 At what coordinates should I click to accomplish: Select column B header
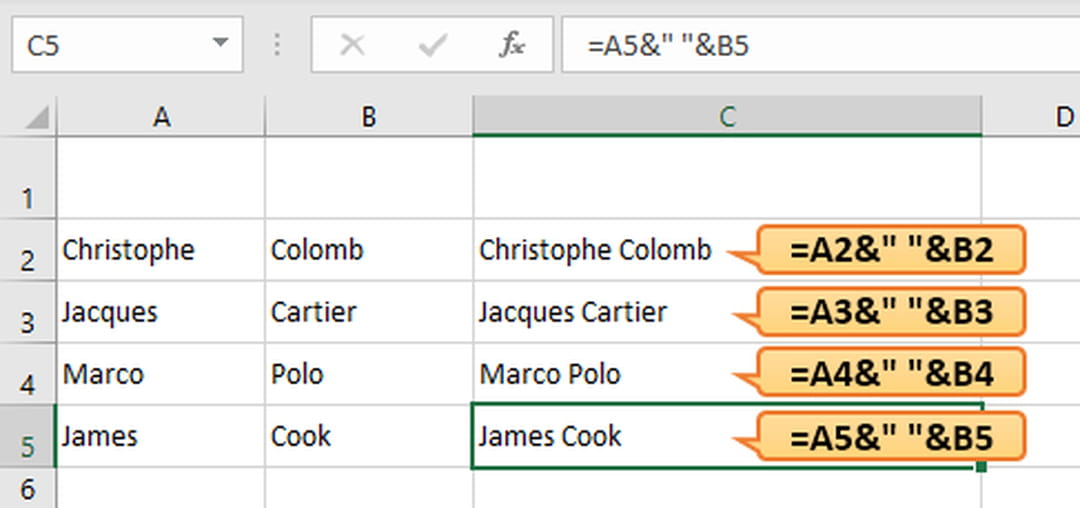click(369, 117)
